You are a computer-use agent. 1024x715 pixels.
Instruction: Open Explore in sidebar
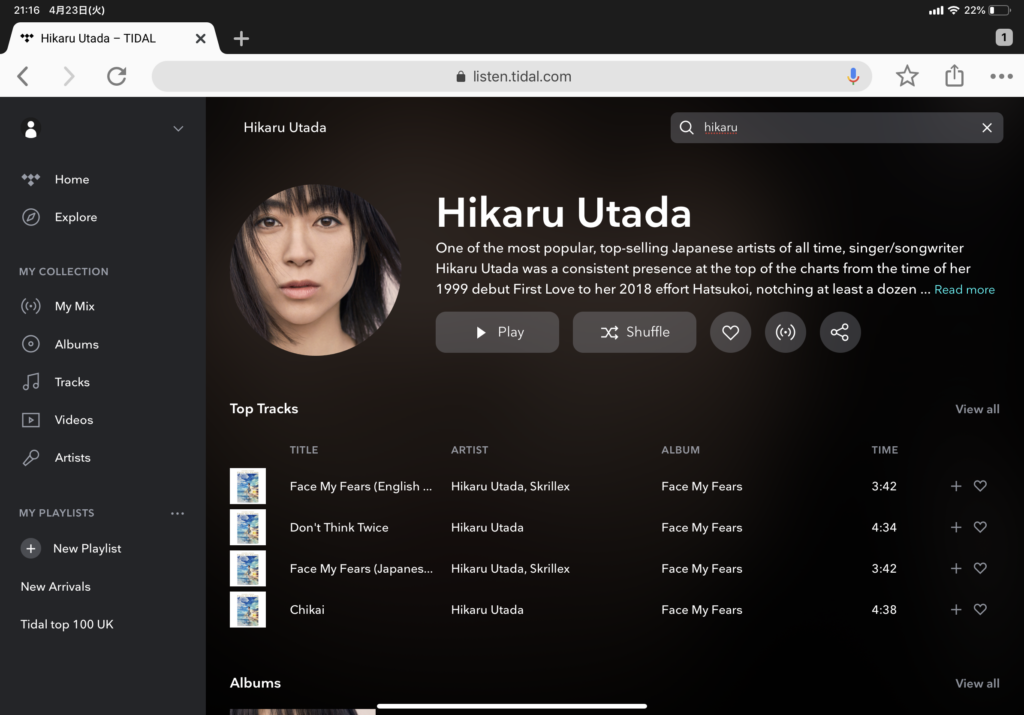point(76,217)
